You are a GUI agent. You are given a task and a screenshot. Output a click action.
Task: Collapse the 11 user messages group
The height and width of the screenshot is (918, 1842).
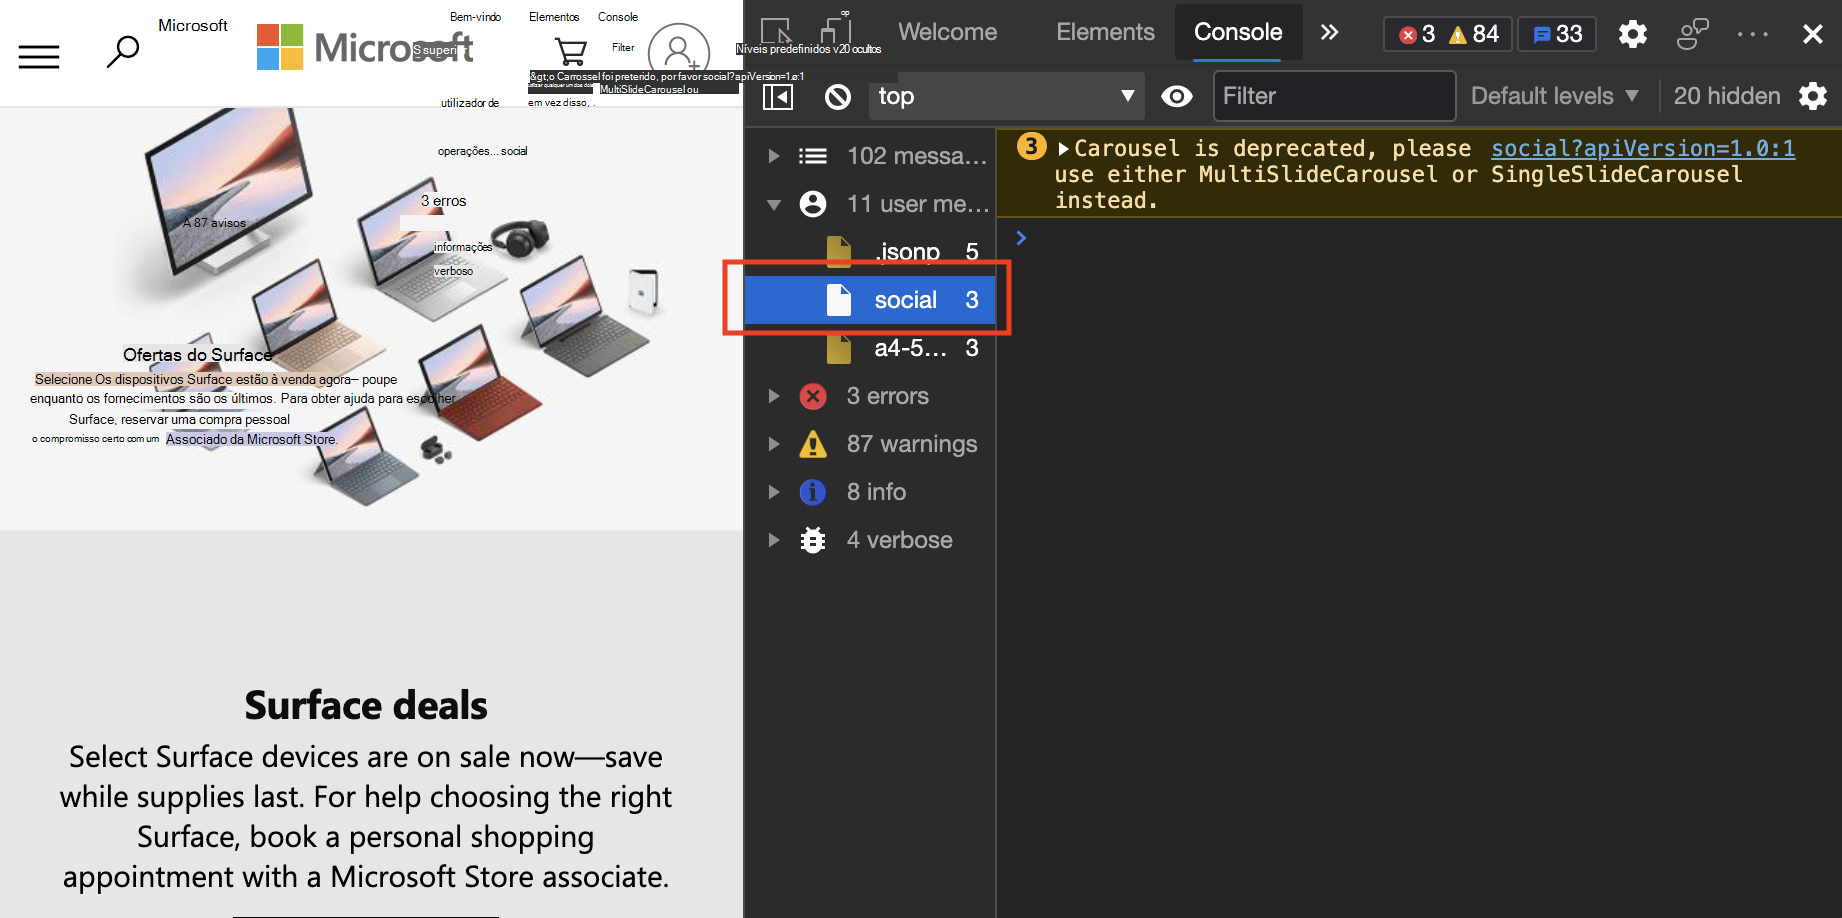tap(773, 204)
